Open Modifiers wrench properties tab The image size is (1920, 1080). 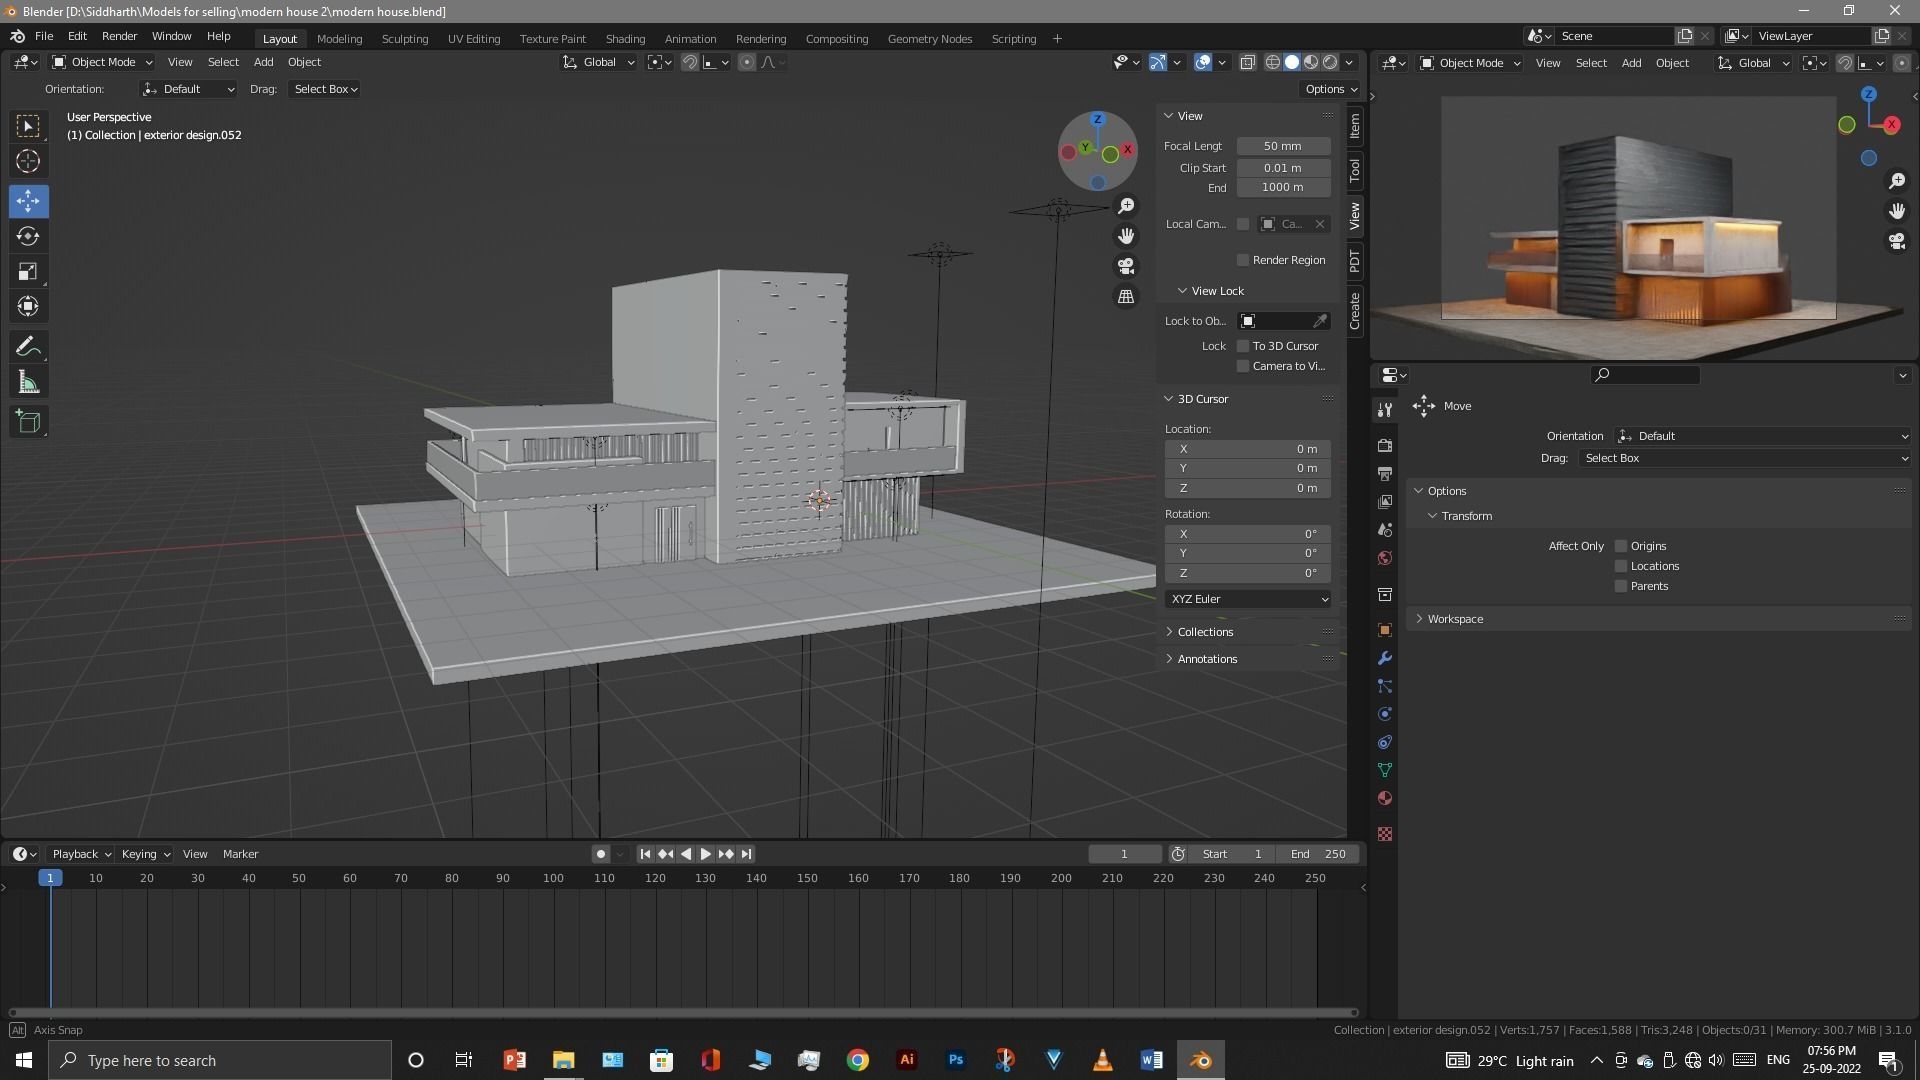click(1385, 658)
